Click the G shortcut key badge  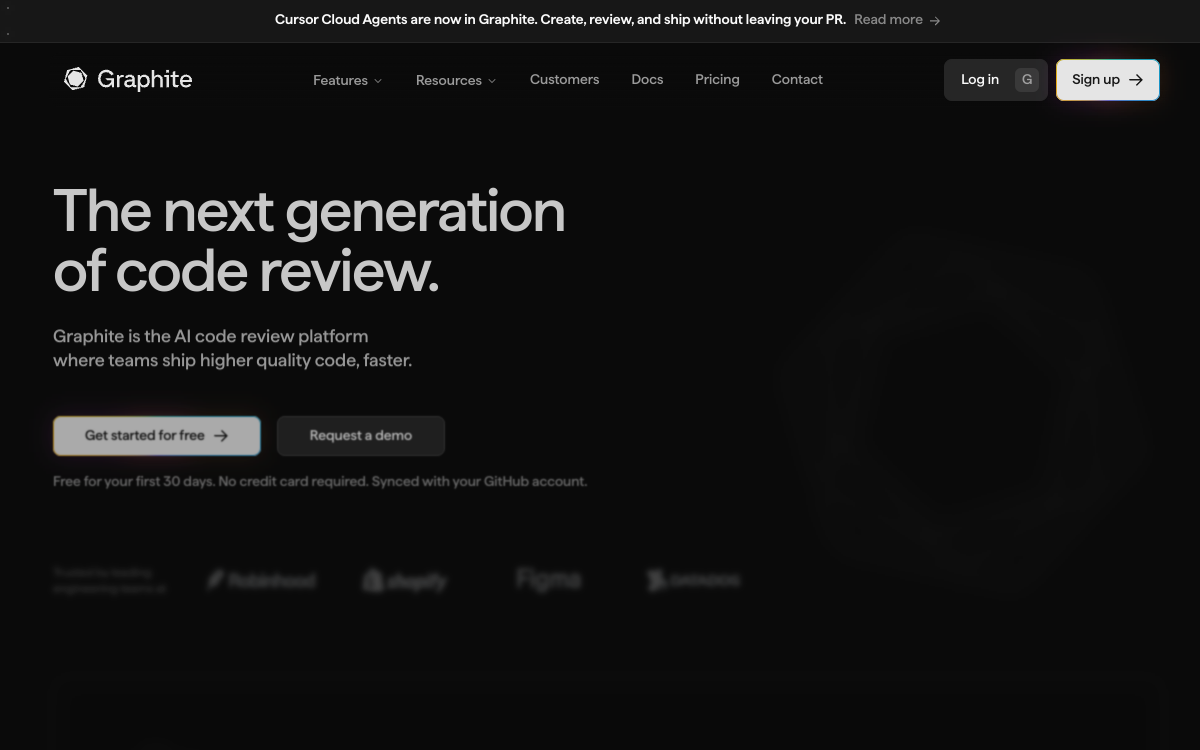pos(1027,80)
